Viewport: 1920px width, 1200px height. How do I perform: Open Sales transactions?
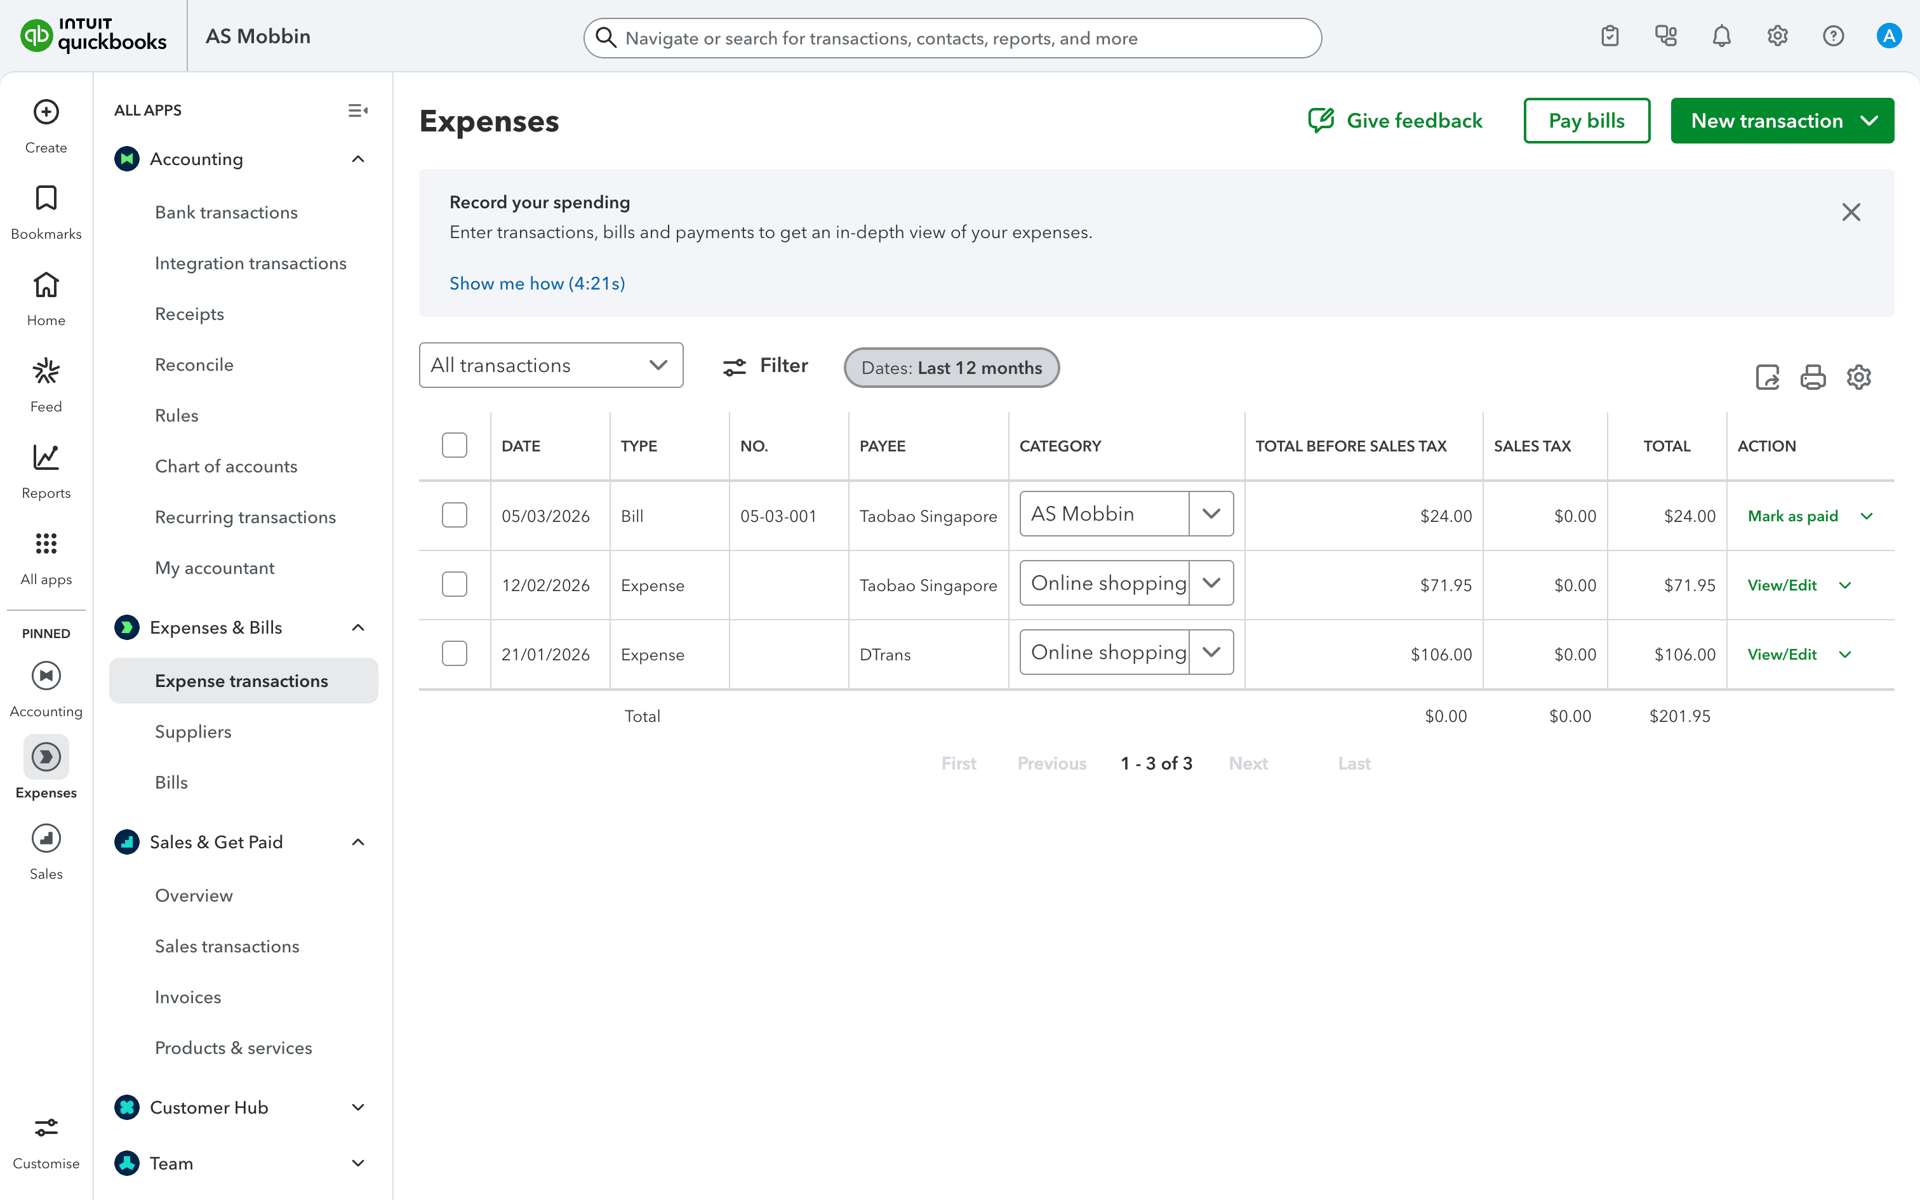227,946
